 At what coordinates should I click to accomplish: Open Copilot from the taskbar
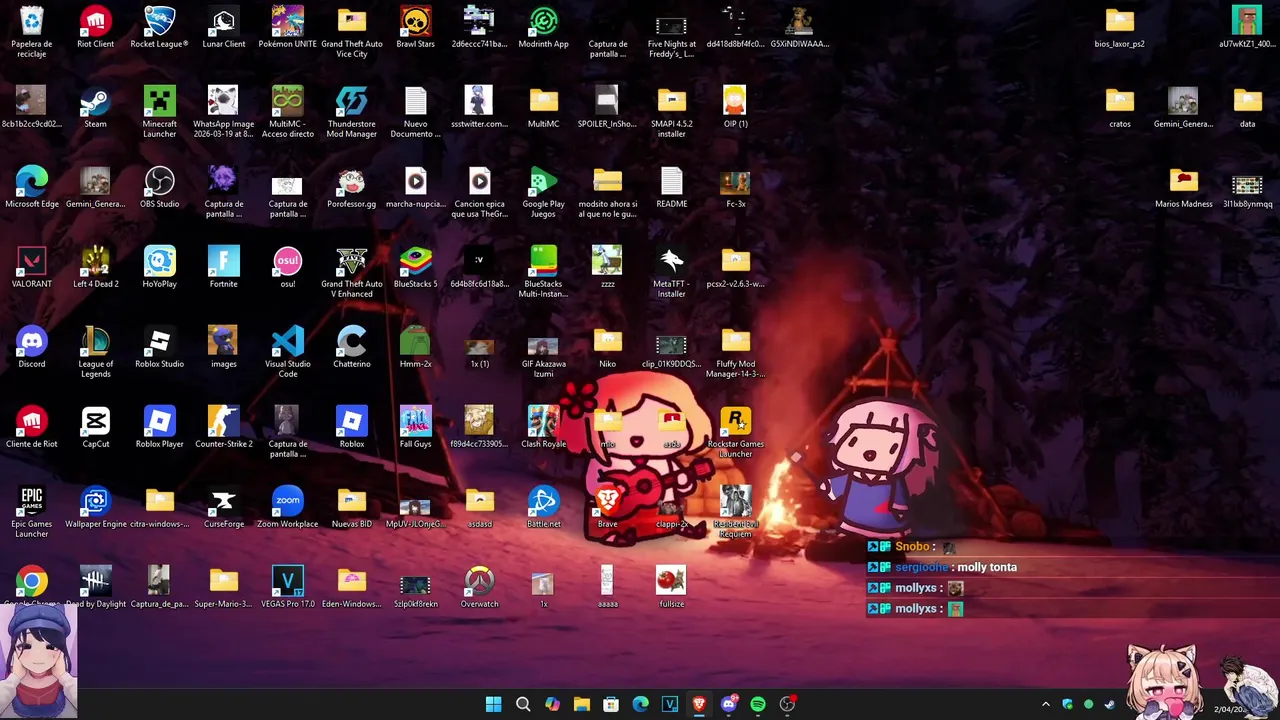552,704
